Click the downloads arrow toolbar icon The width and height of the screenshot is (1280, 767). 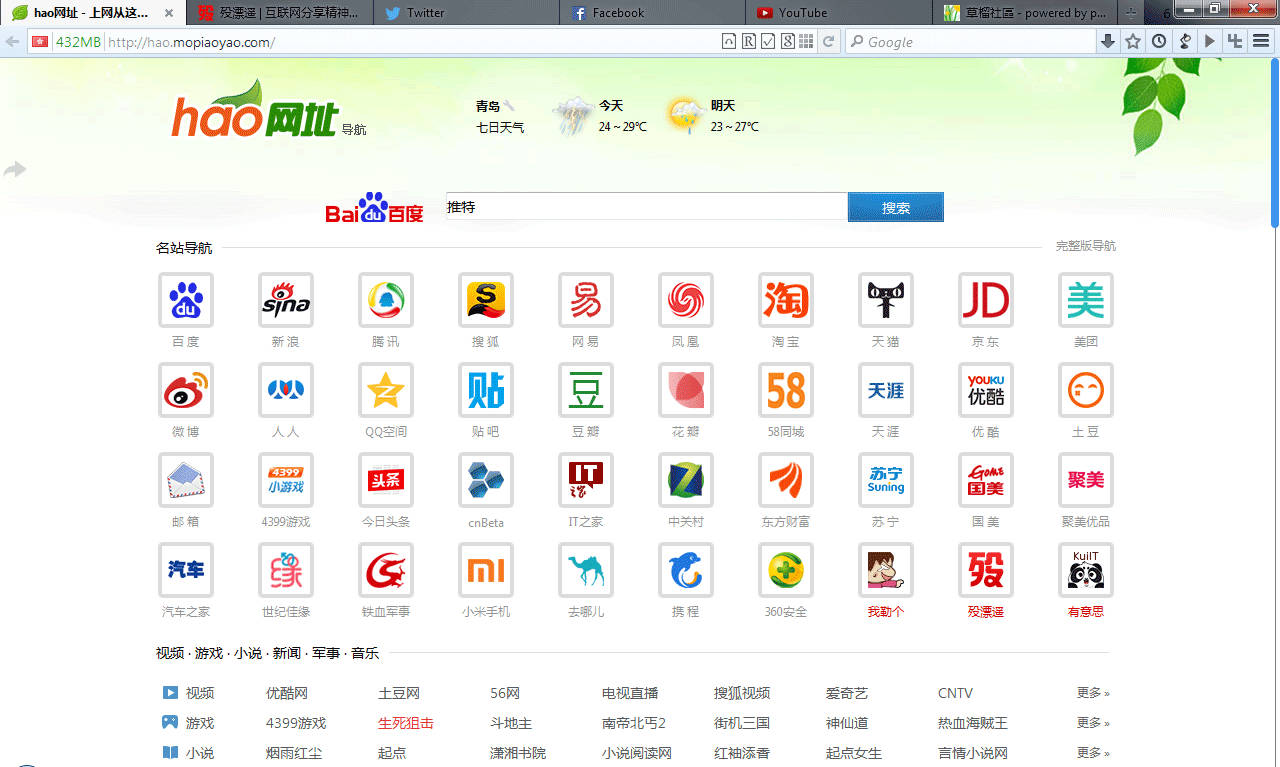pyautogui.click(x=1108, y=41)
